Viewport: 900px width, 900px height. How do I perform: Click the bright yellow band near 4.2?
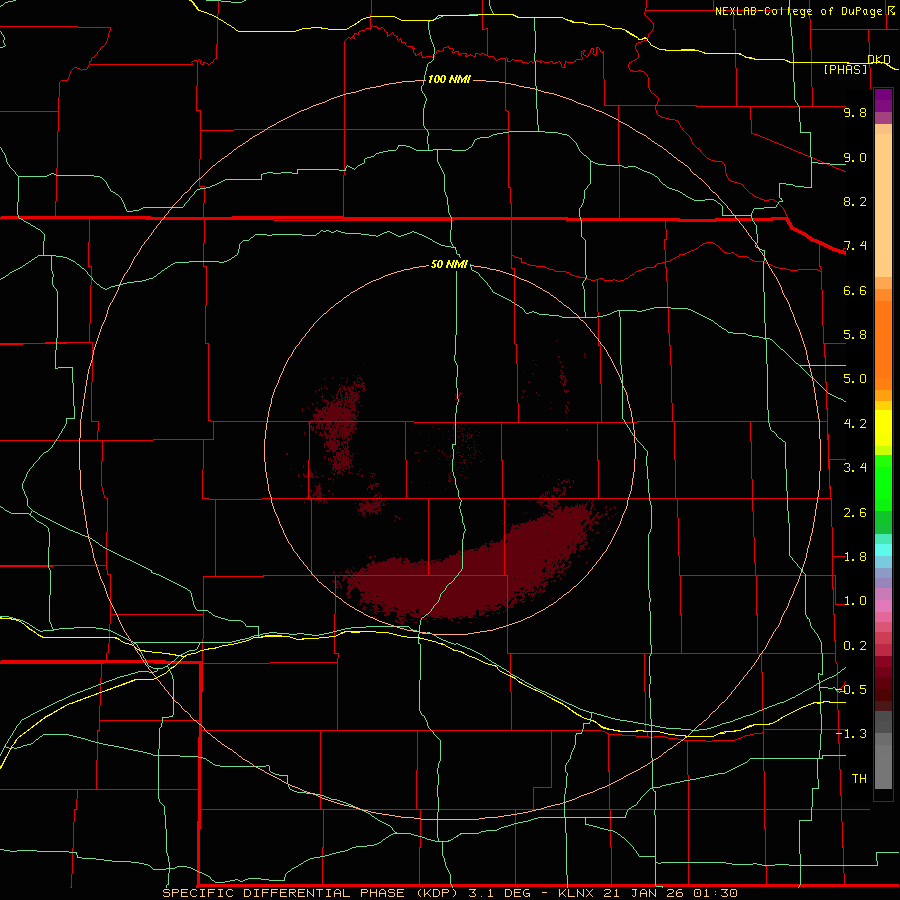pos(883,428)
